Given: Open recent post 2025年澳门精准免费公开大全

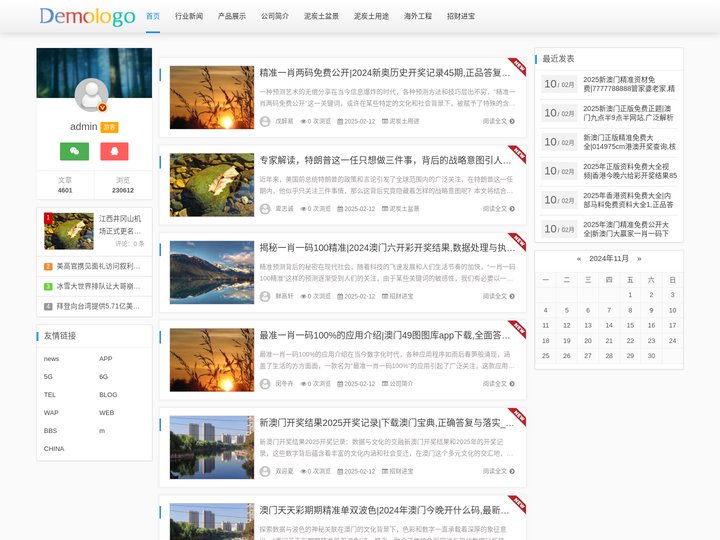Looking at the screenshot, I should [x=626, y=229].
